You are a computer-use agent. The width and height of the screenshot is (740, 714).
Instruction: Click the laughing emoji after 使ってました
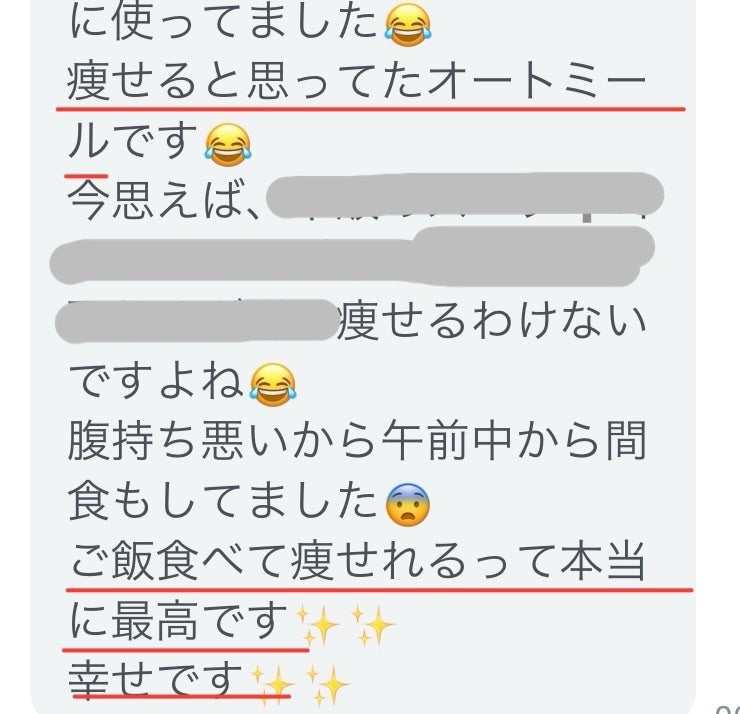(408, 25)
